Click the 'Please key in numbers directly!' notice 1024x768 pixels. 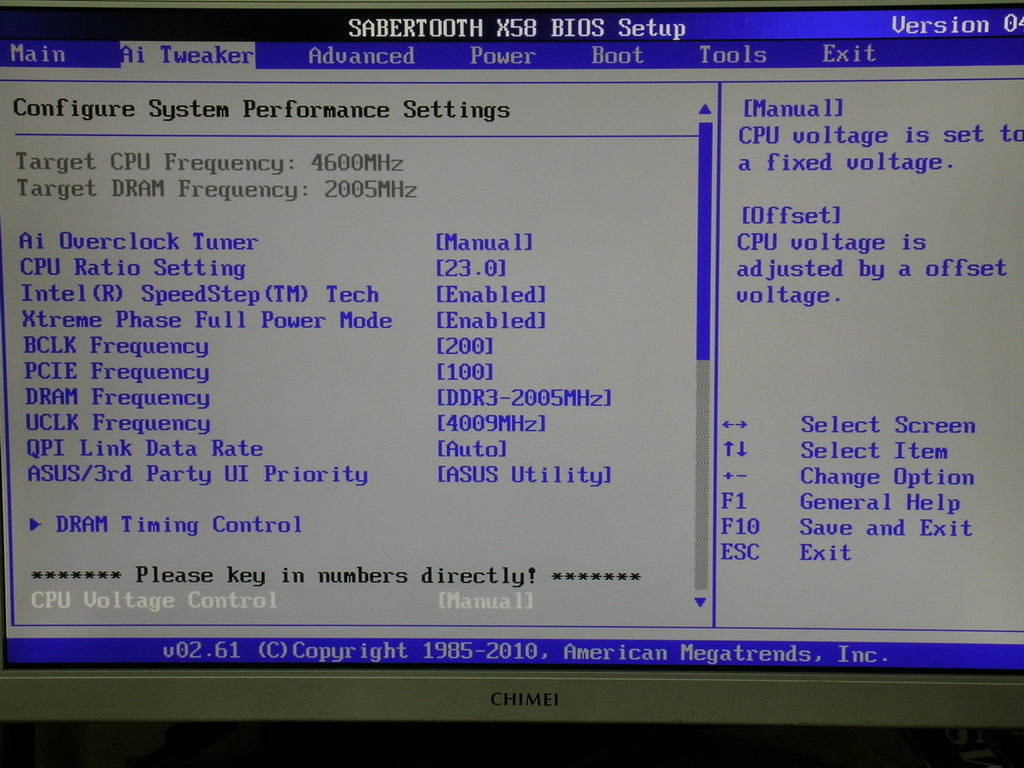click(x=336, y=575)
